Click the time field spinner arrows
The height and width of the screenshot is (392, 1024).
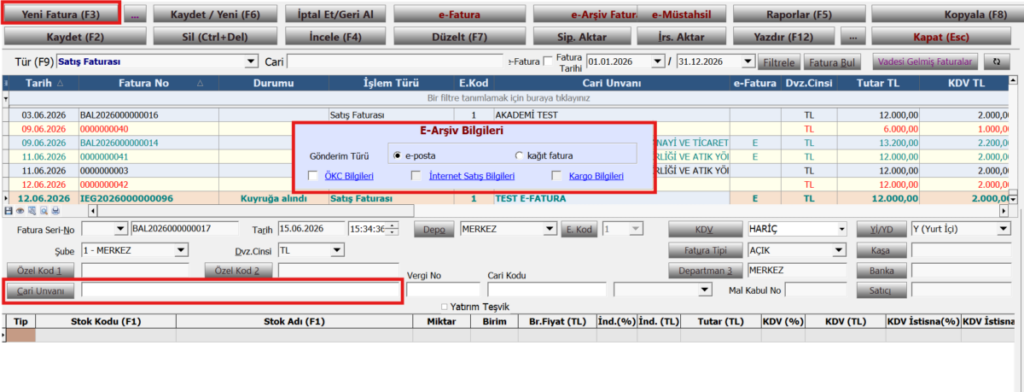(x=392, y=229)
